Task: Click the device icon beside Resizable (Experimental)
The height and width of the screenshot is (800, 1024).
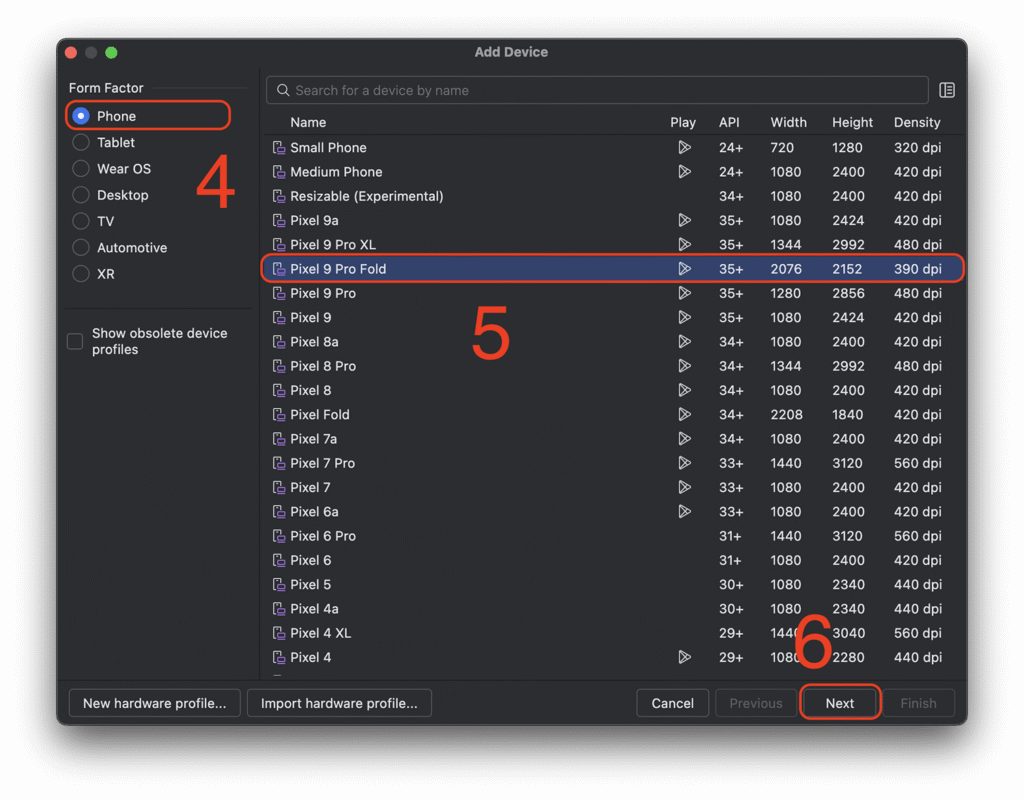Action: (x=279, y=196)
